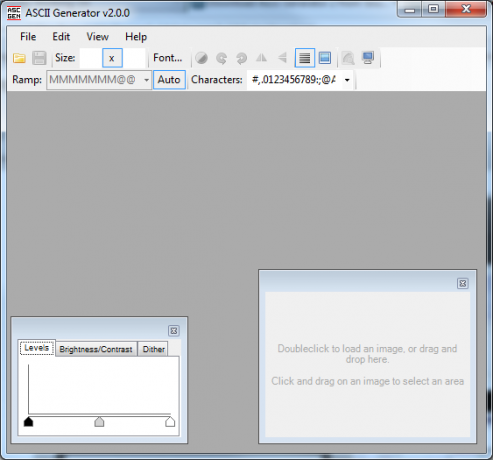
Task: Toggle the Auto ramp button
Action: (169, 80)
